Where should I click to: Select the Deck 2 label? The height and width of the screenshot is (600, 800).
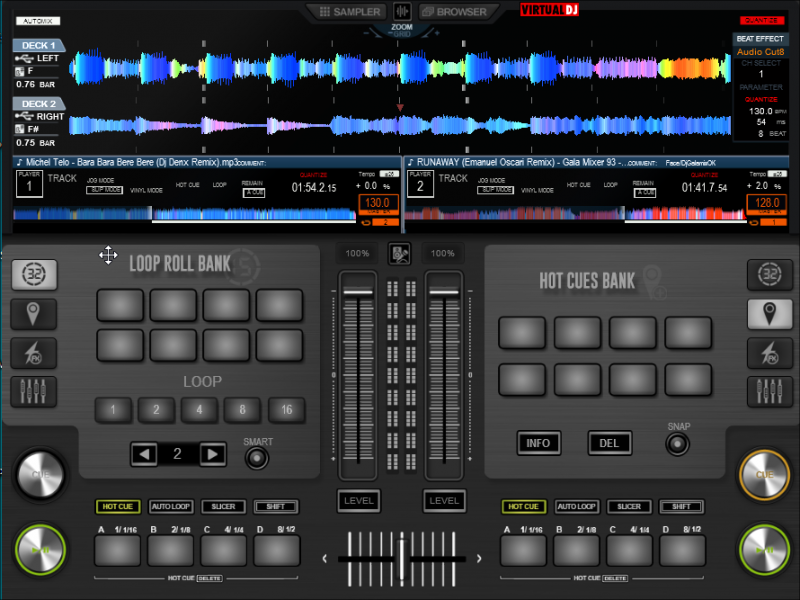[x=39, y=104]
